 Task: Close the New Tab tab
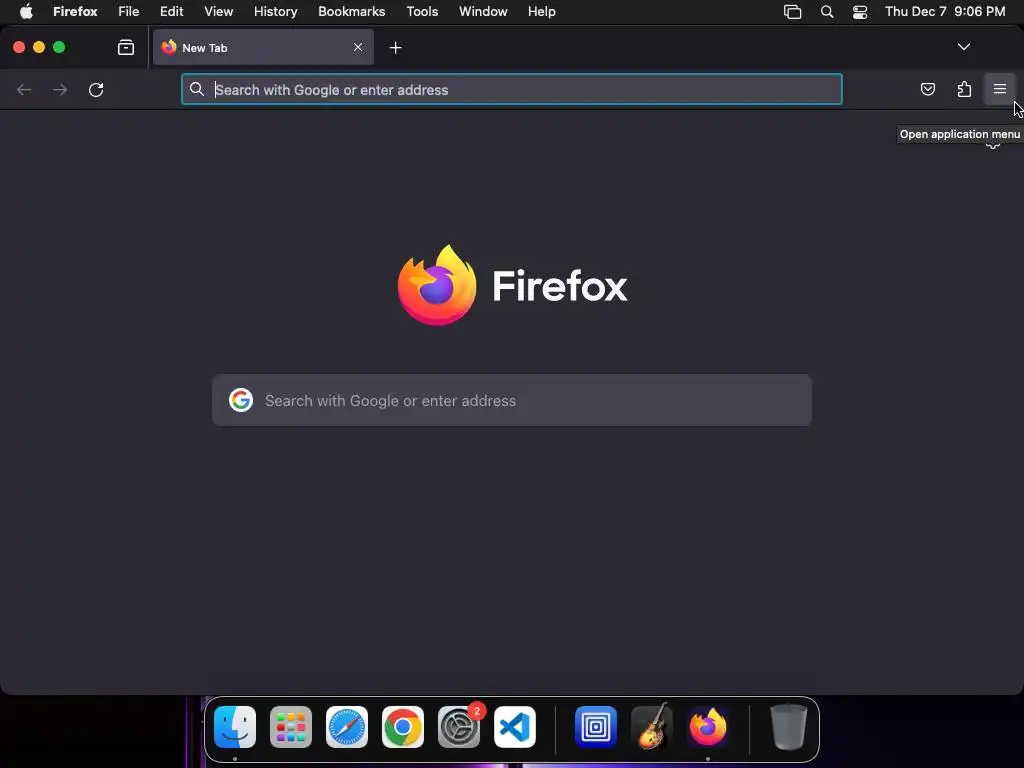point(358,47)
